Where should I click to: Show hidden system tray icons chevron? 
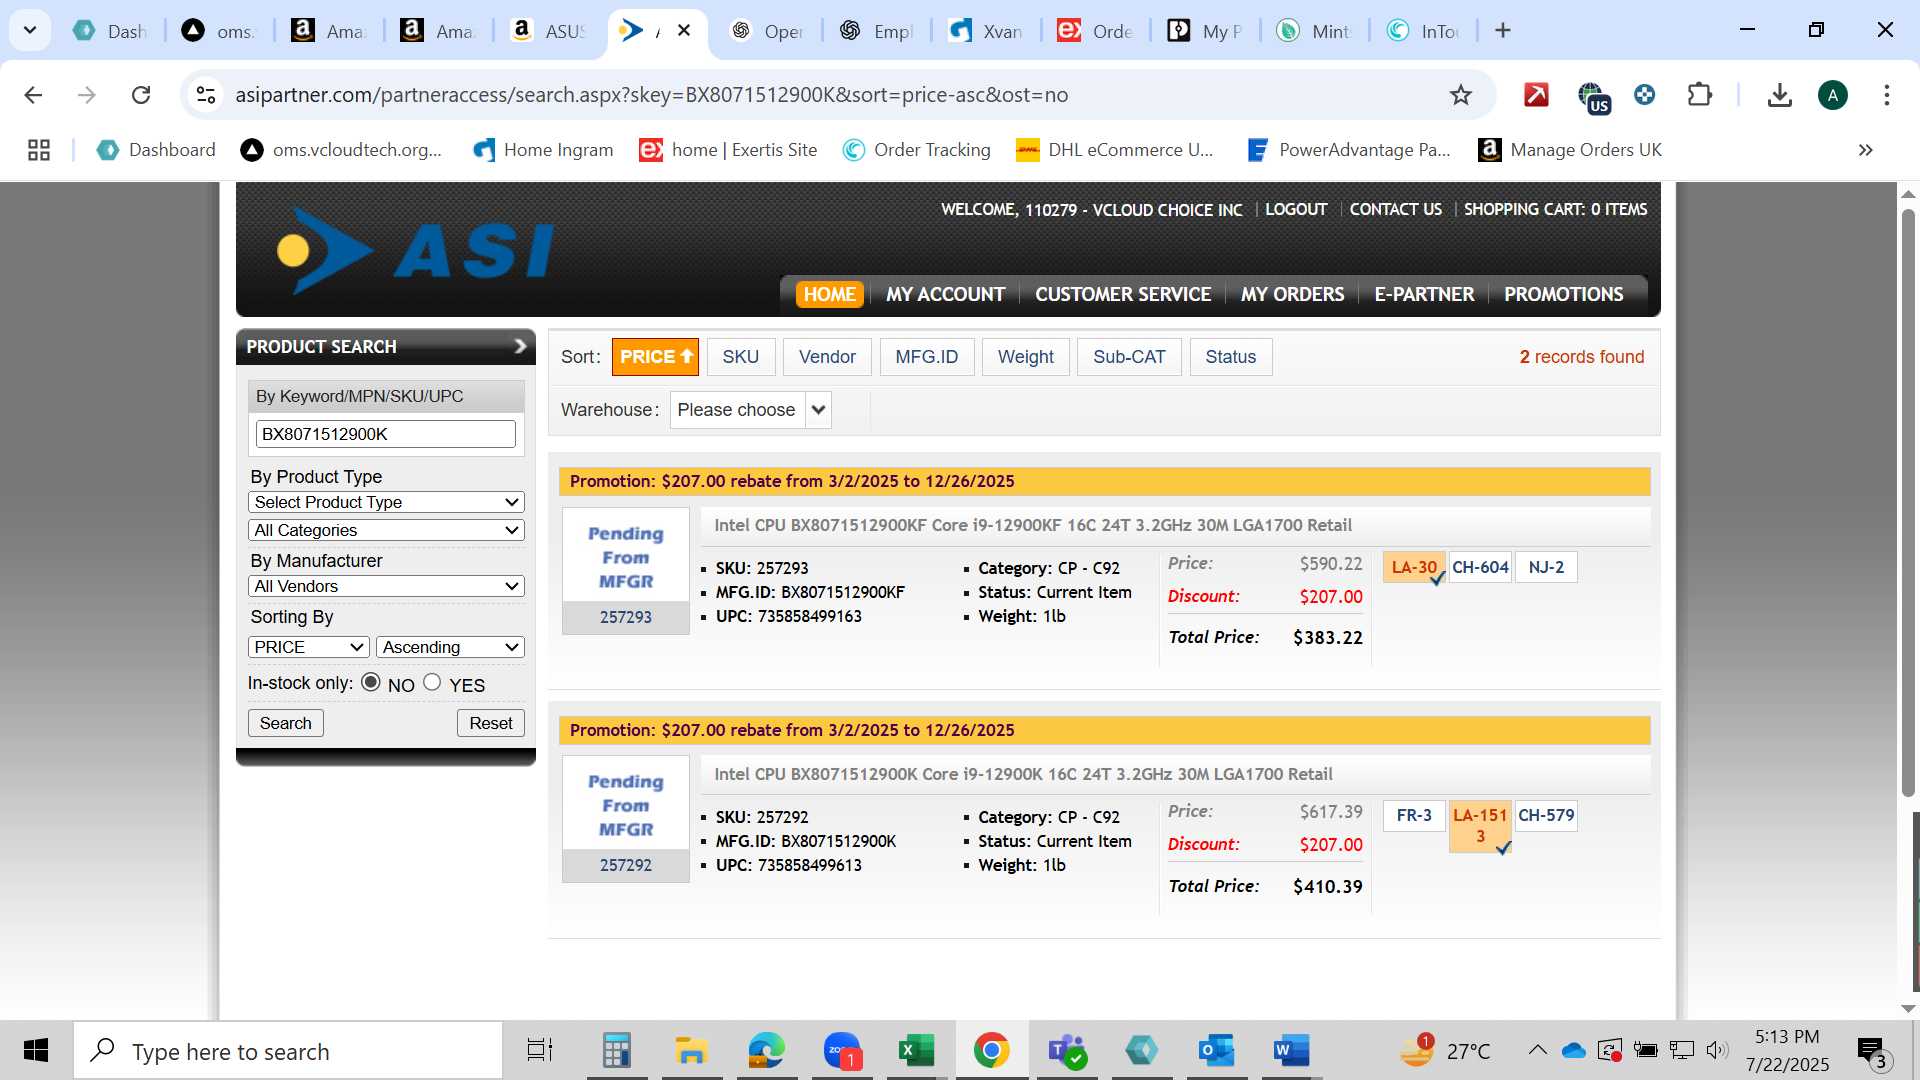pyautogui.click(x=1537, y=1050)
